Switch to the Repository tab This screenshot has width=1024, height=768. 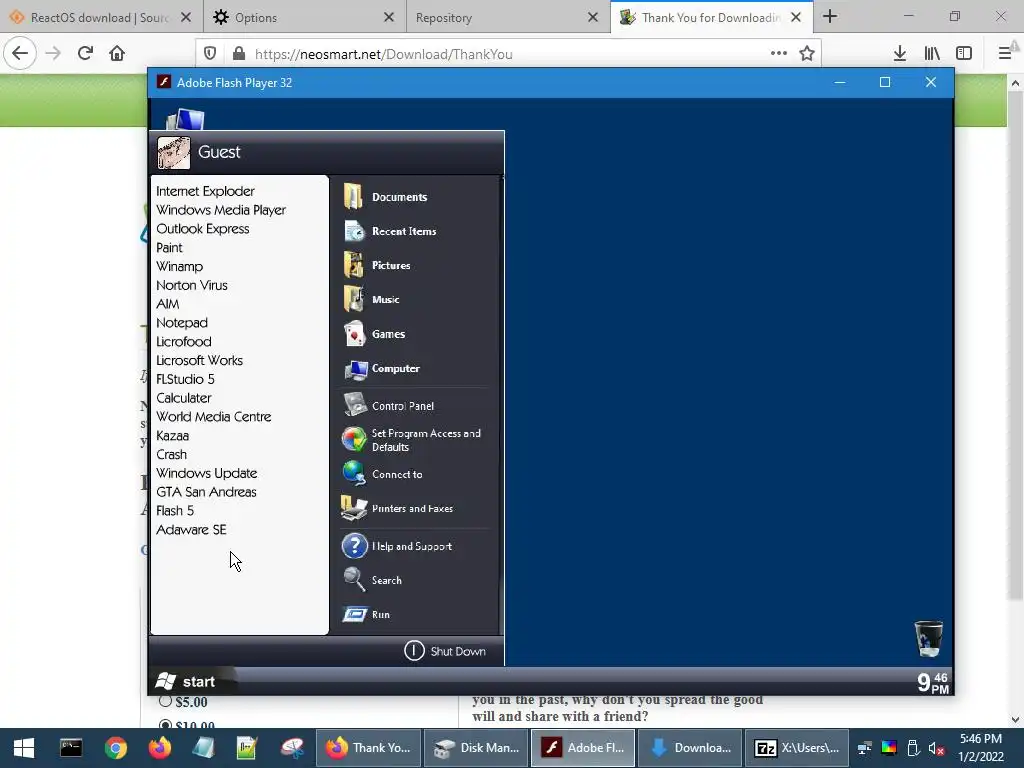pyautogui.click(x=507, y=18)
